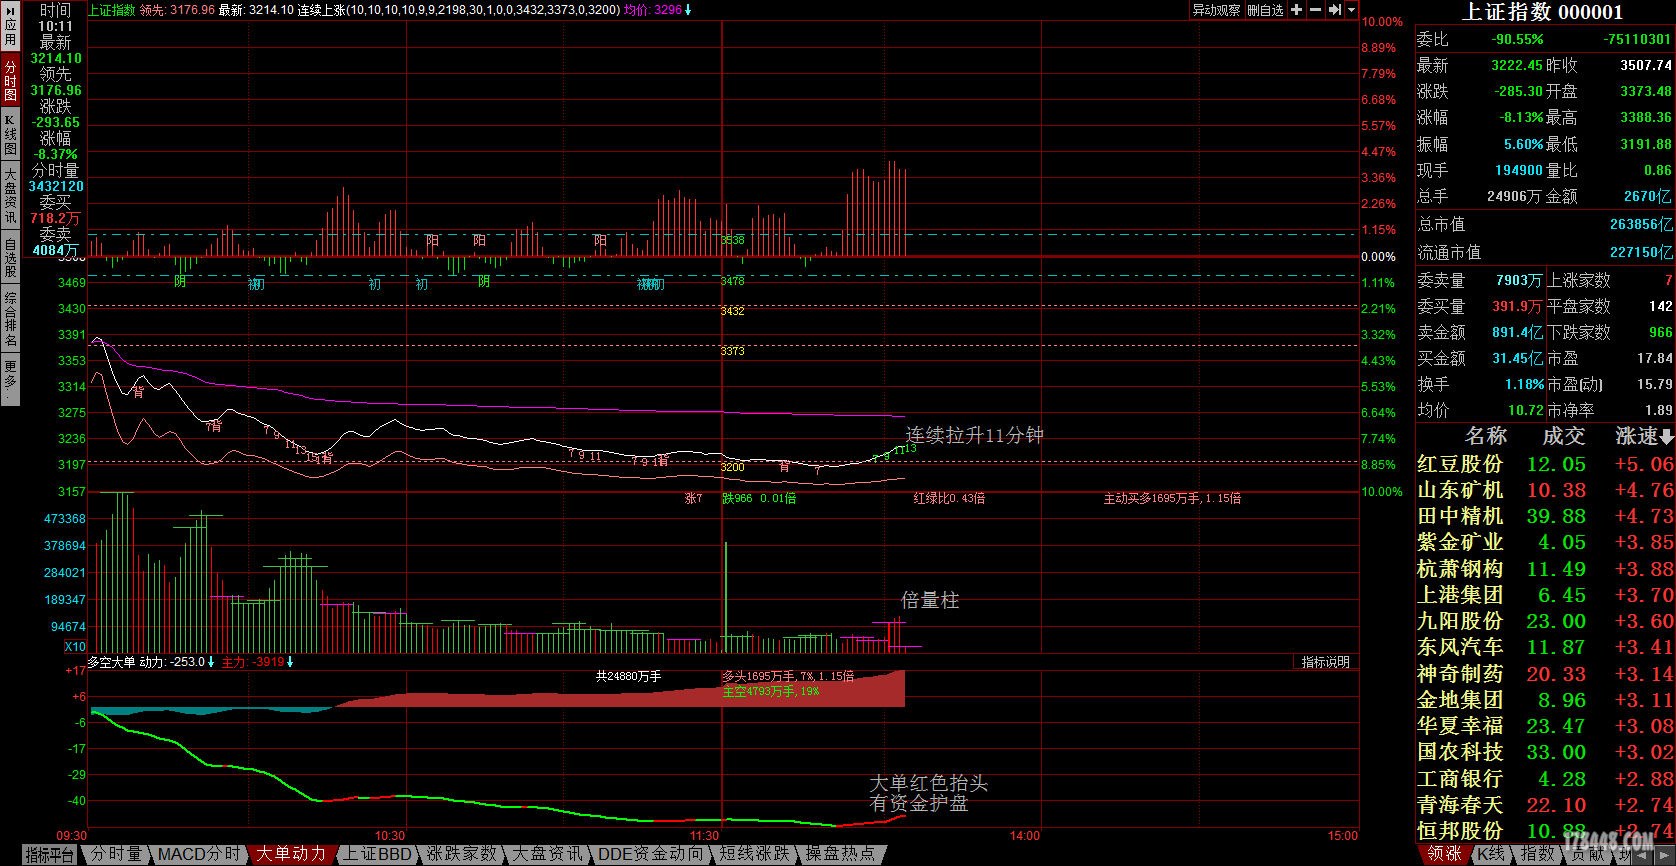Select 东风汽车 stock row
This screenshot has width=1676, height=866.
pos(1545,647)
